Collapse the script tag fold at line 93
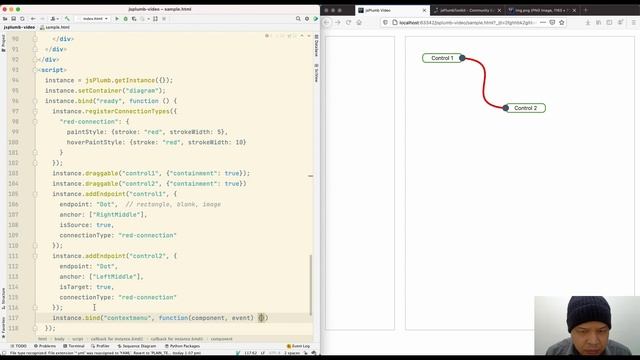The width and height of the screenshot is (640, 360). pyautogui.click(x=35, y=70)
